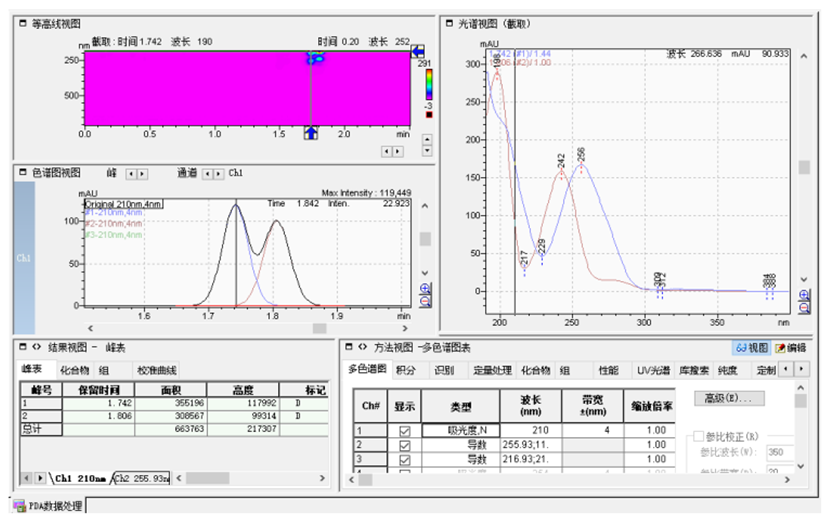Viewport: 830px width, 530px height.
Task: Toggle display checkbox for channel 2
Action: pyautogui.click(x=404, y=445)
